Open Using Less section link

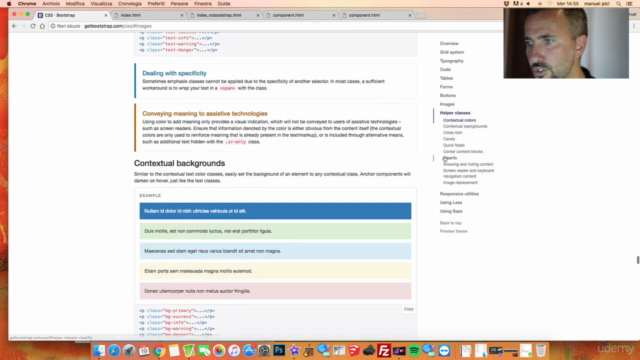(x=451, y=202)
